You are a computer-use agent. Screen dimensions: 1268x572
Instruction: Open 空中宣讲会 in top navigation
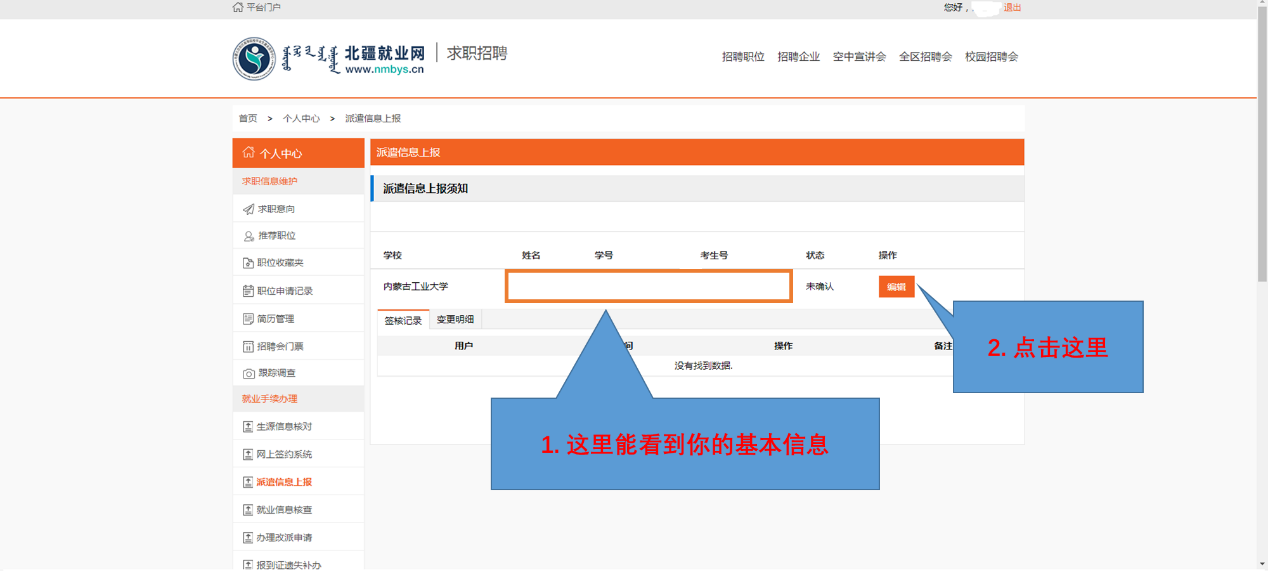pyautogui.click(x=859, y=57)
